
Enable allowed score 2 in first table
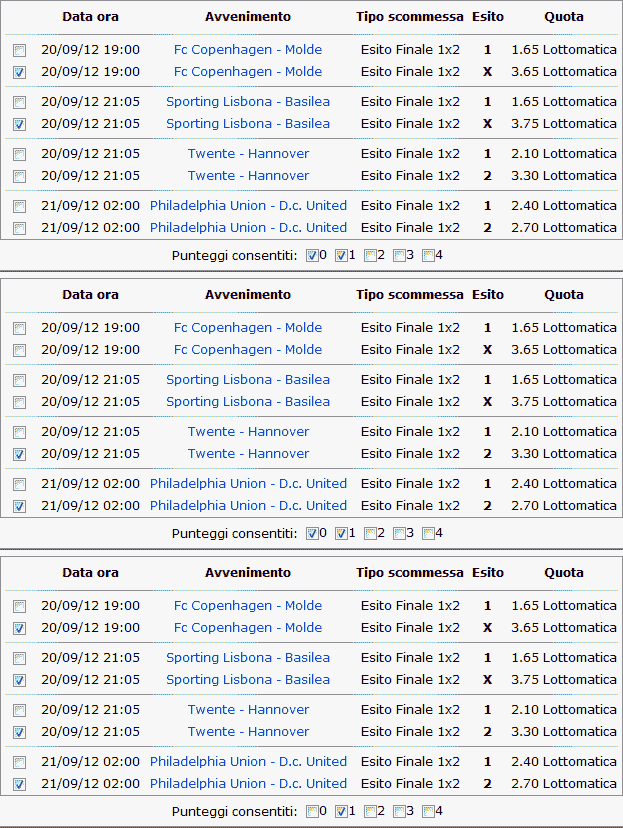pos(370,255)
